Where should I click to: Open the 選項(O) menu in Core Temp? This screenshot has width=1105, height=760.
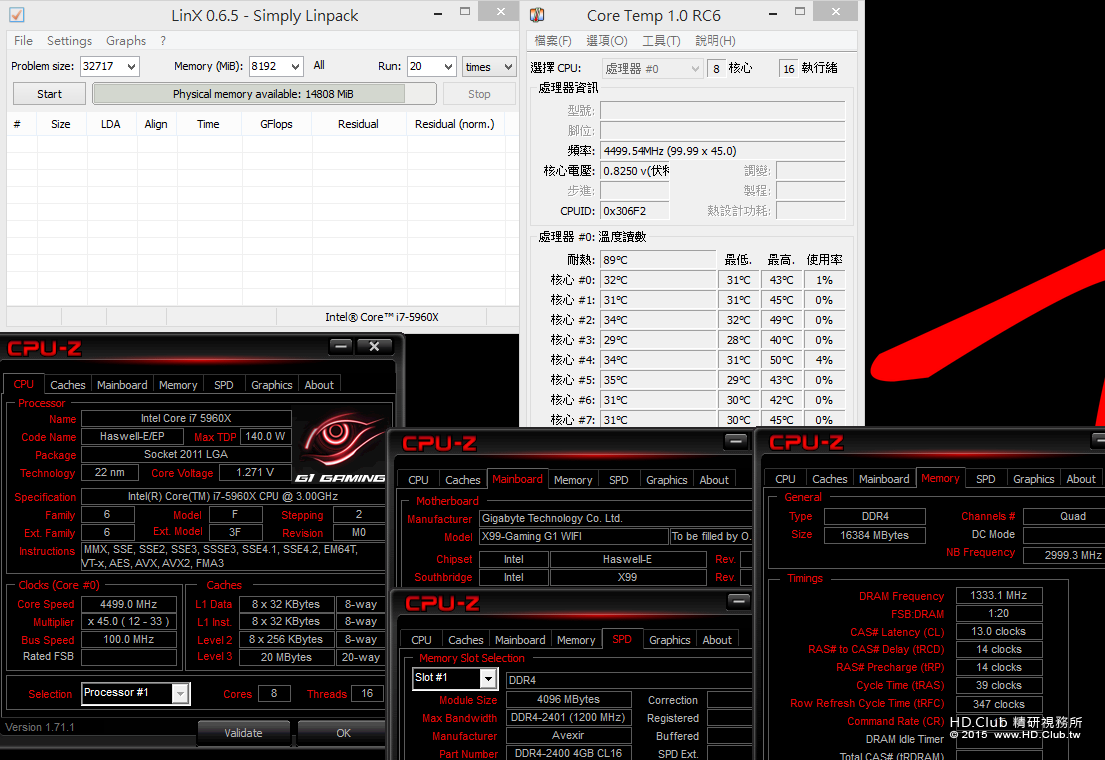(x=607, y=41)
